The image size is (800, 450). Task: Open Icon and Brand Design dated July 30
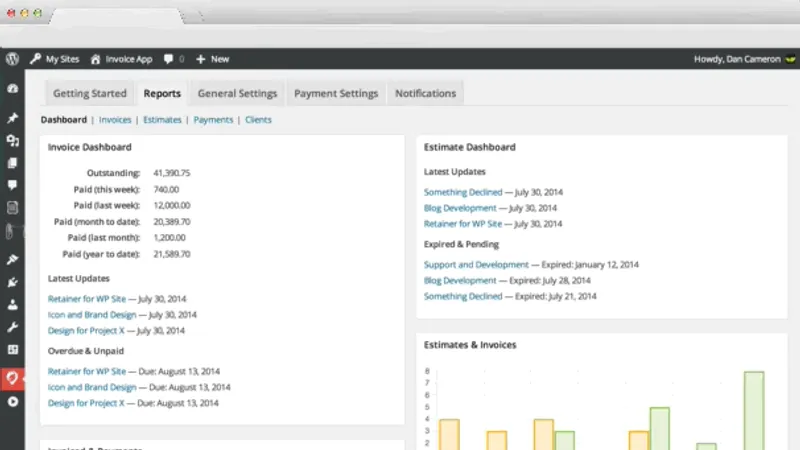point(92,314)
